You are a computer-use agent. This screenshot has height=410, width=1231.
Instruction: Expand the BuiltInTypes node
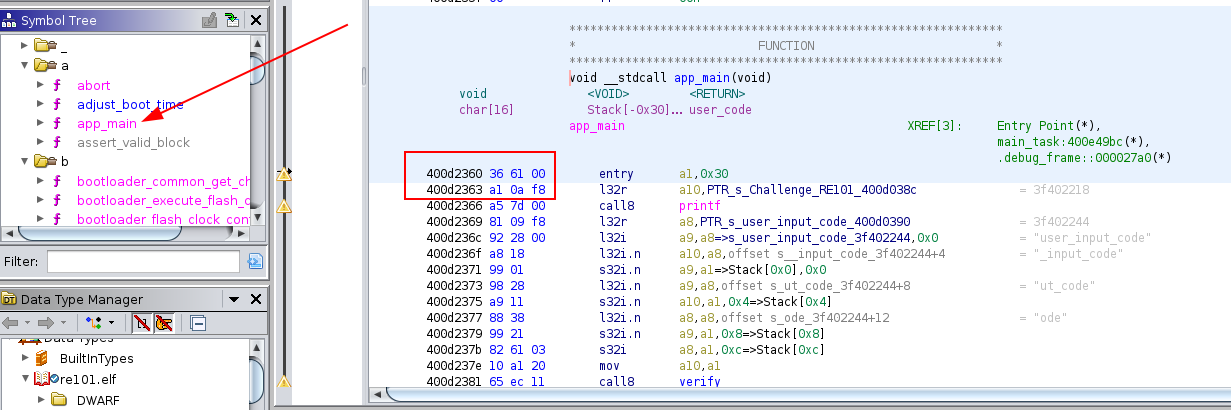point(25,358)
